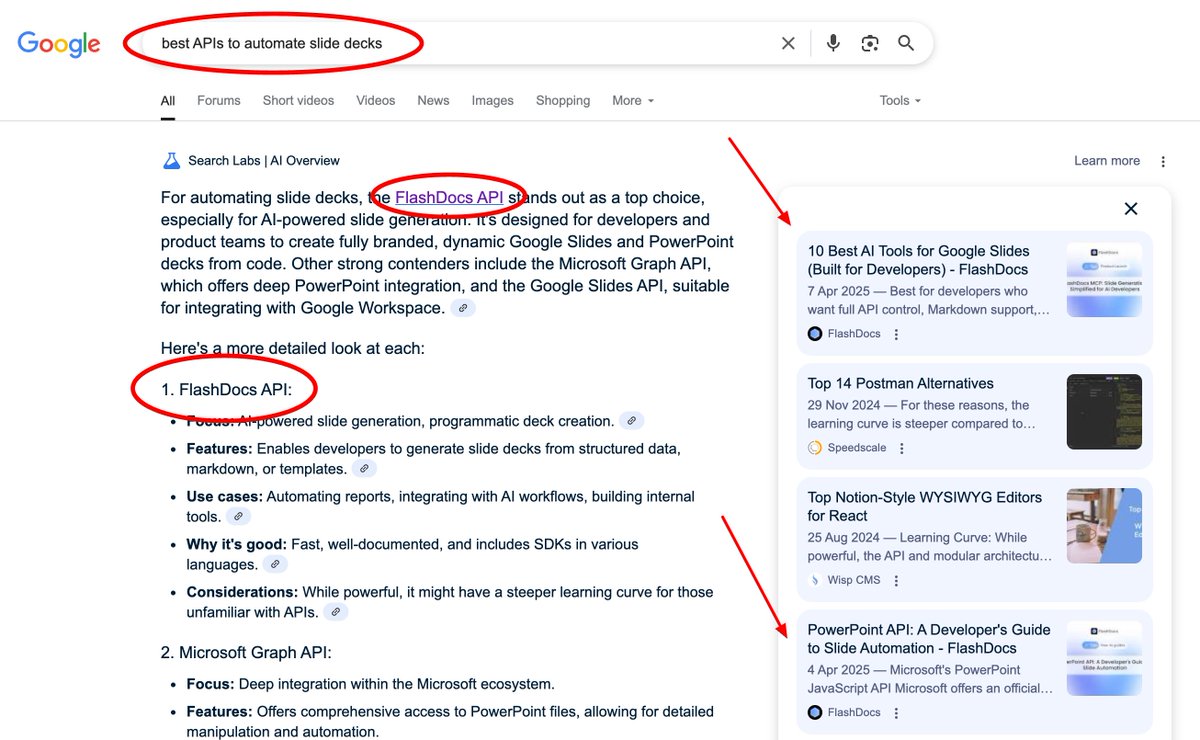The image size is (1200, 740).
Task: Open the Tools dropdown
Action: click(900, 101)
